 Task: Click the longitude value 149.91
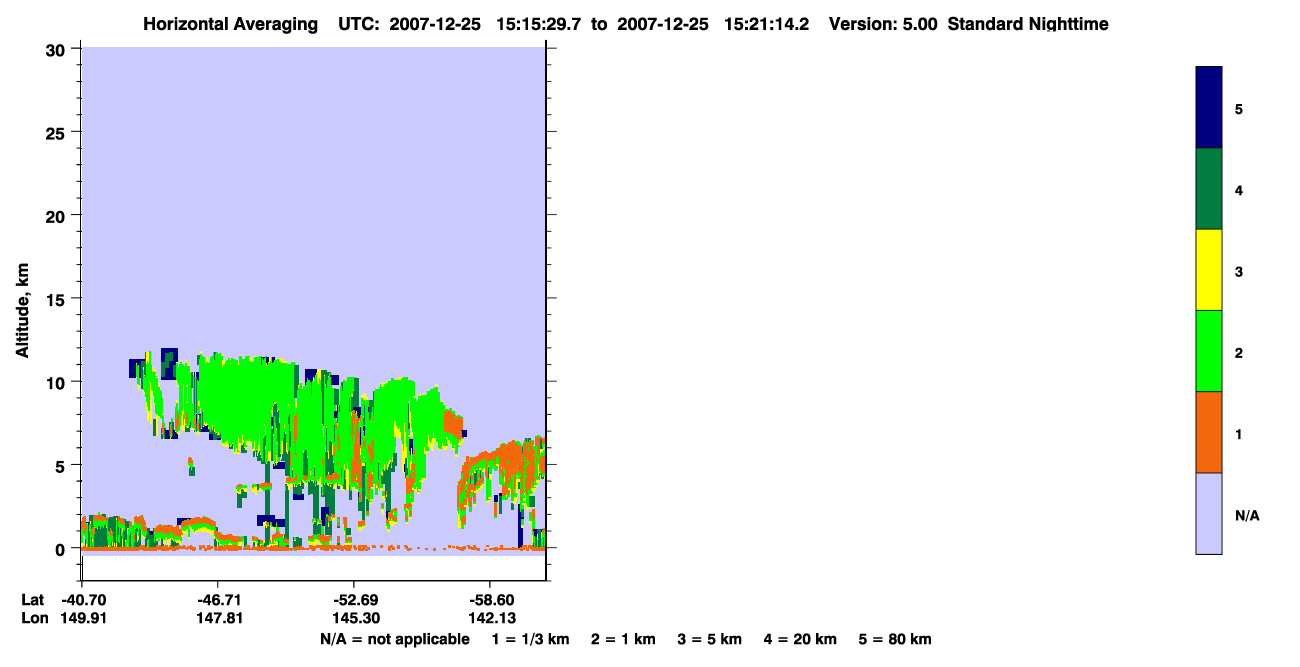pos(85,618)
